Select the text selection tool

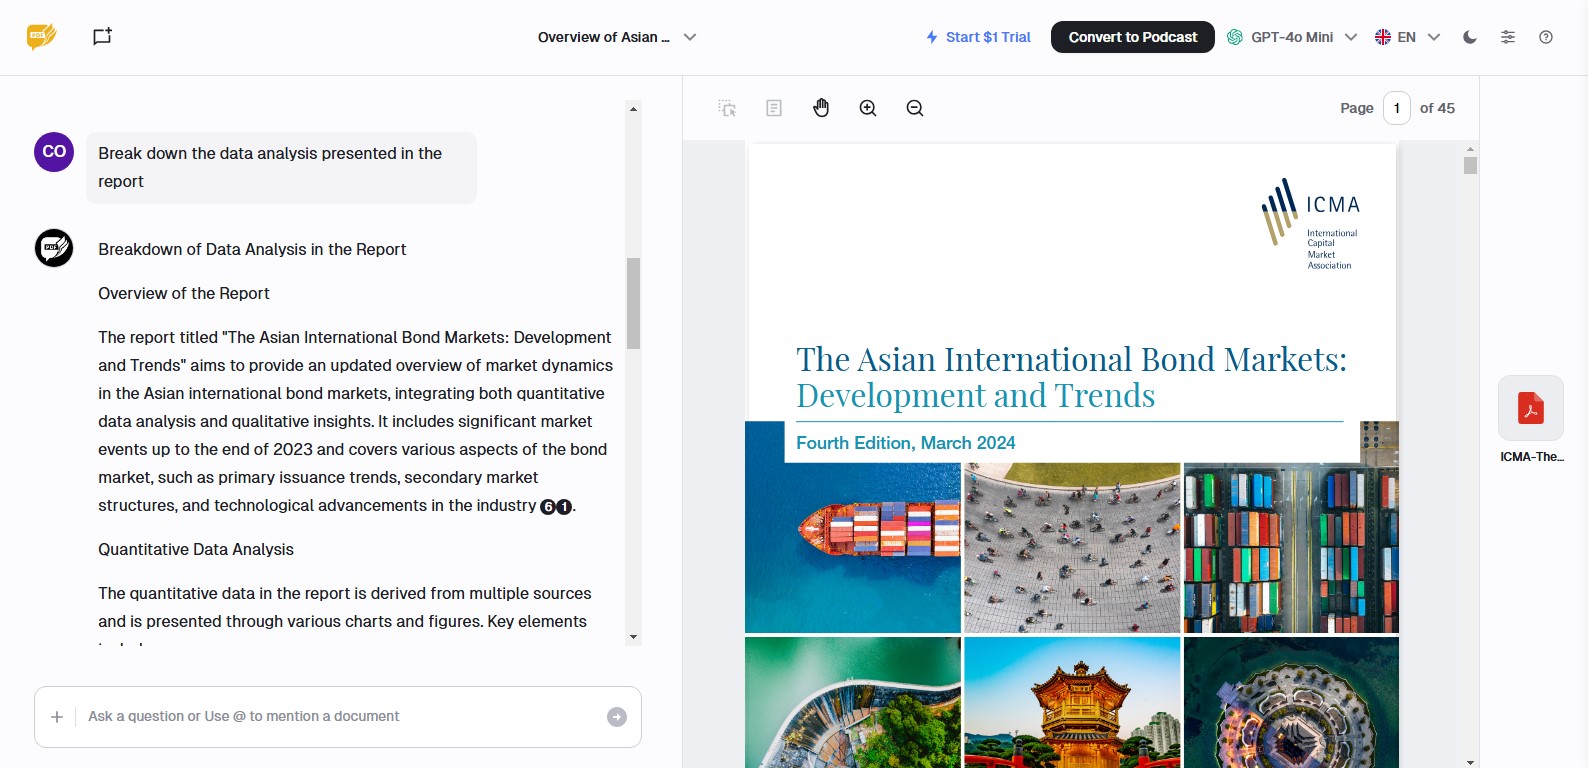click(774, 108)
